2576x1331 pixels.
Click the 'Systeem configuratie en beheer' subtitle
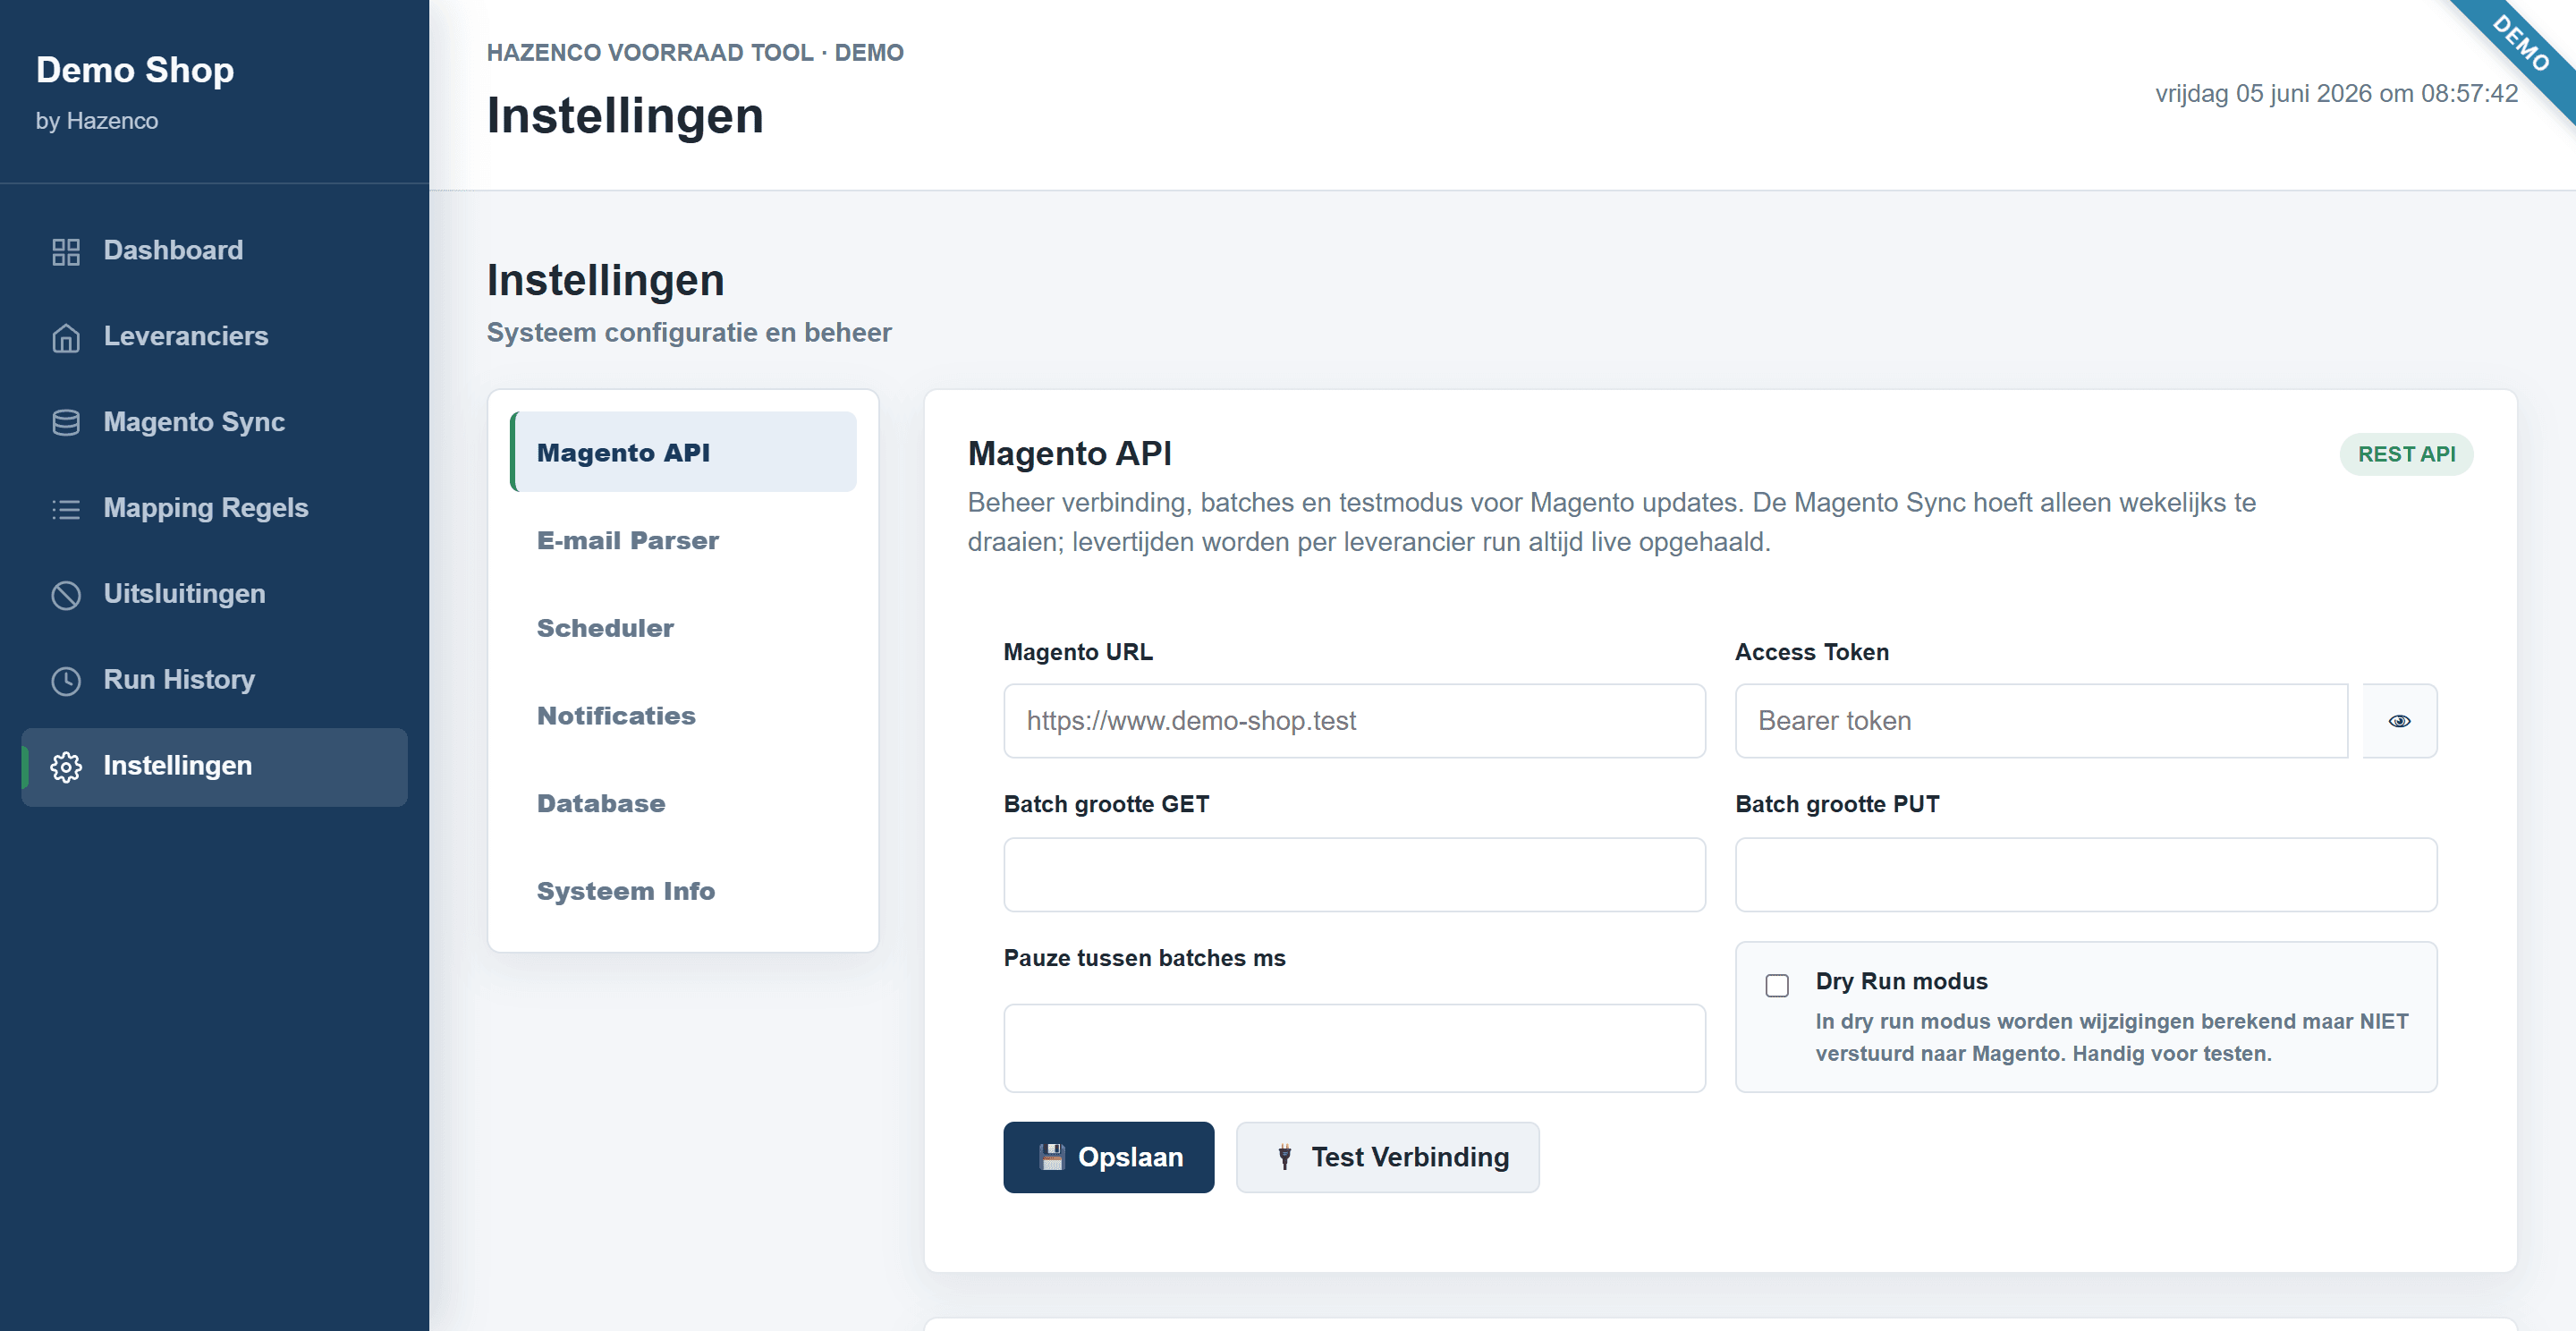coord(689,333)
